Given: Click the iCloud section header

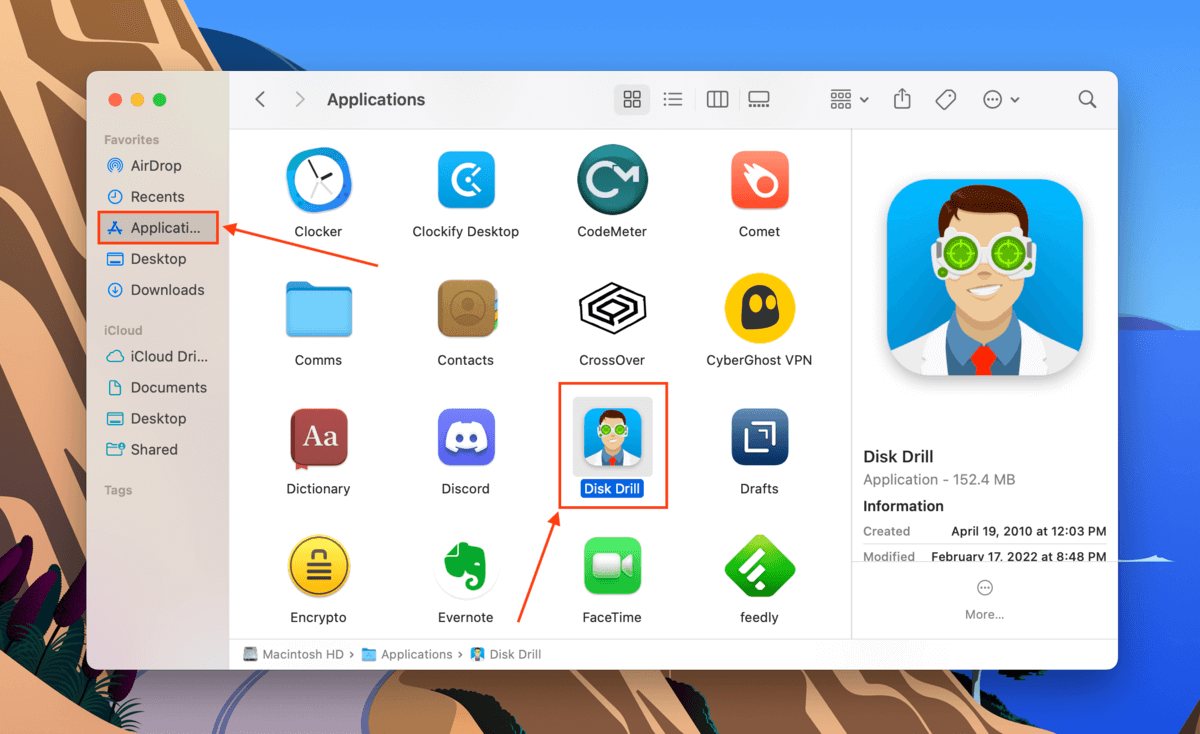Looking at the screenshot, I should (x=123, y=330).
